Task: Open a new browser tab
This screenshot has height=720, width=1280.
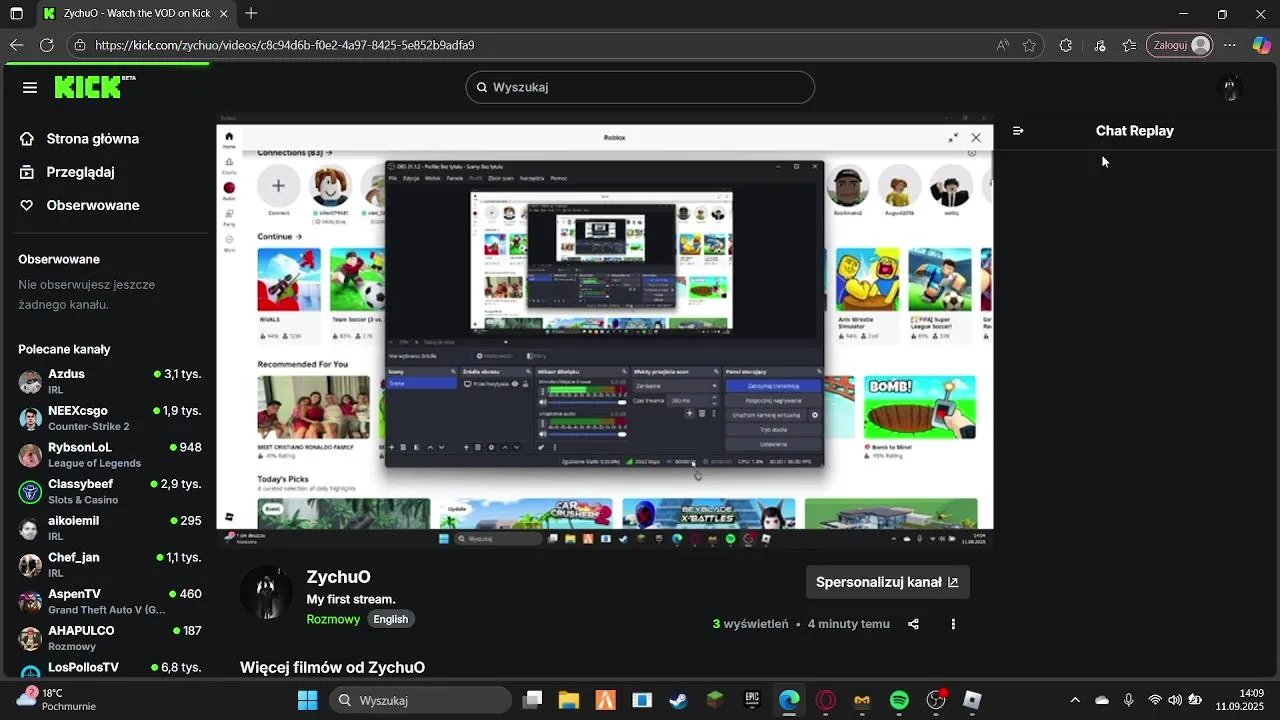Action: coord(251,14)
